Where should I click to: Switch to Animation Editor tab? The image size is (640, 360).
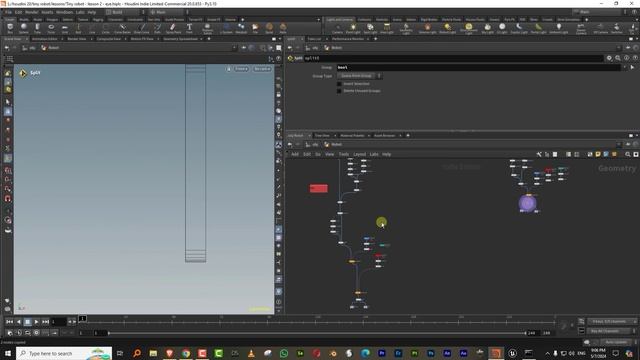point(44,39)
